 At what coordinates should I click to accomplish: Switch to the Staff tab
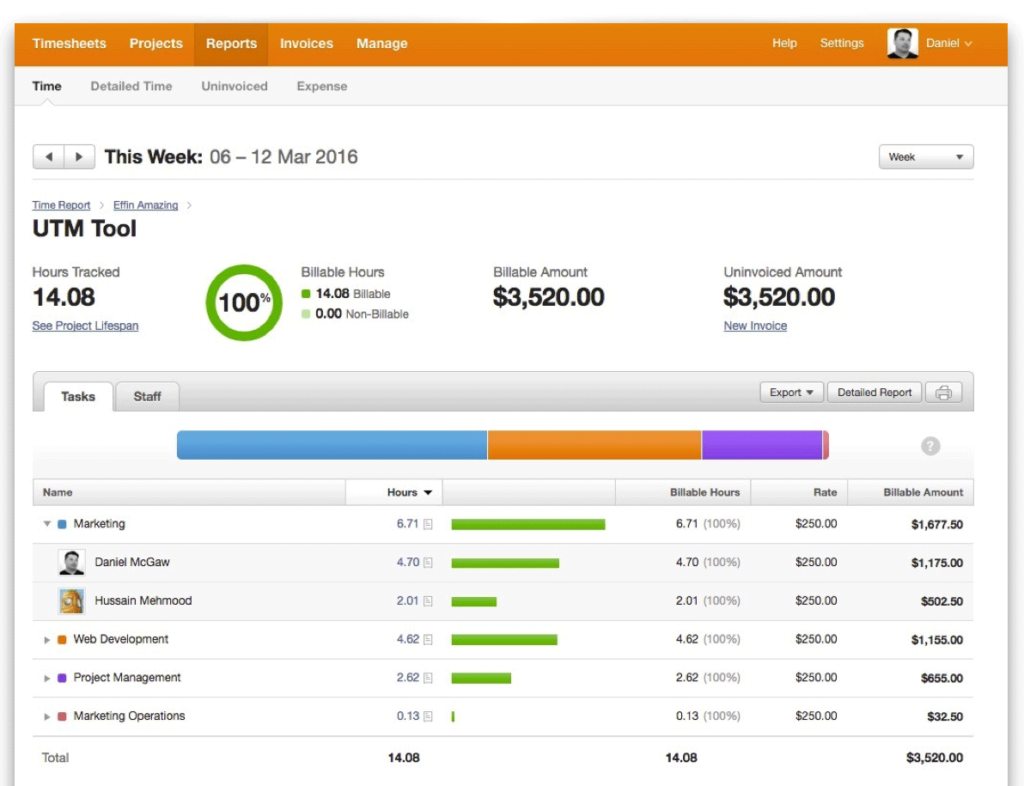pos(147,396)
